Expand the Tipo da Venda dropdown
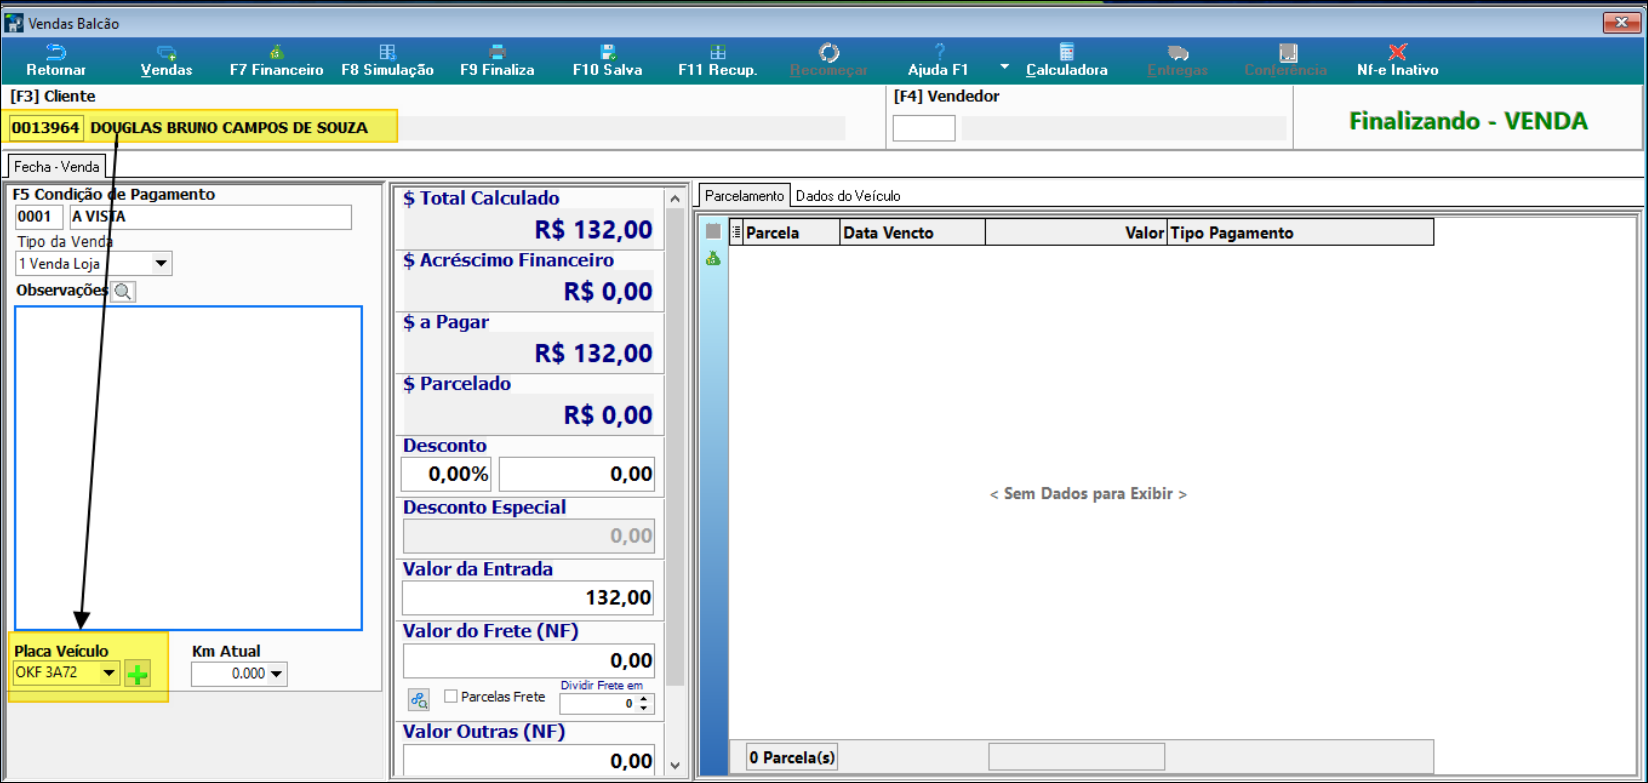The height and width of the screenshot is (783, 1648). 161,264
